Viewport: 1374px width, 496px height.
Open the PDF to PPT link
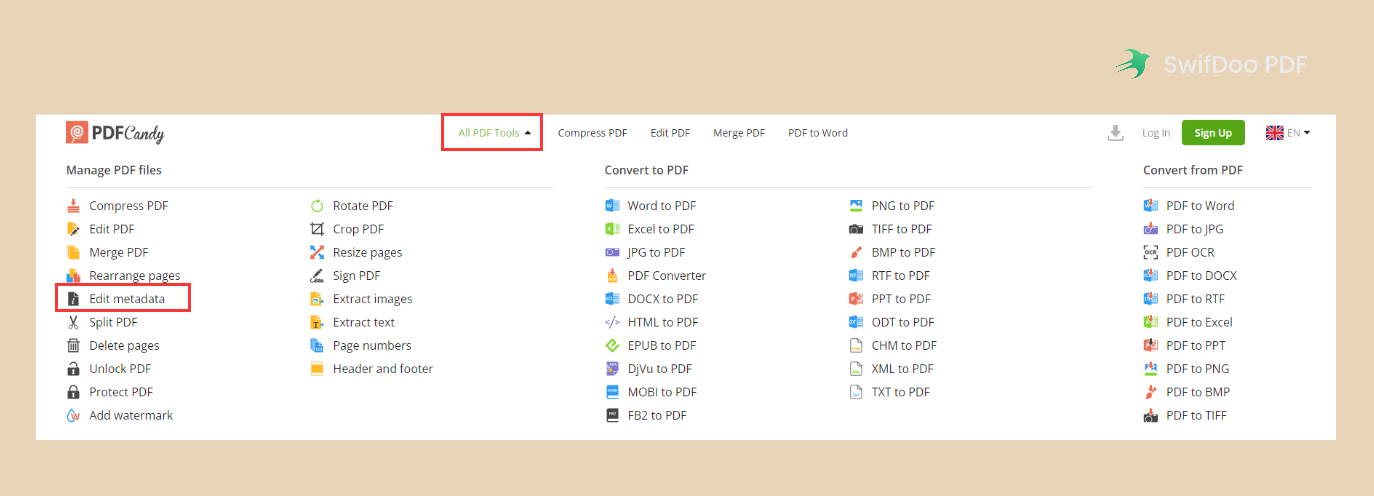[x=1196, y=345]
